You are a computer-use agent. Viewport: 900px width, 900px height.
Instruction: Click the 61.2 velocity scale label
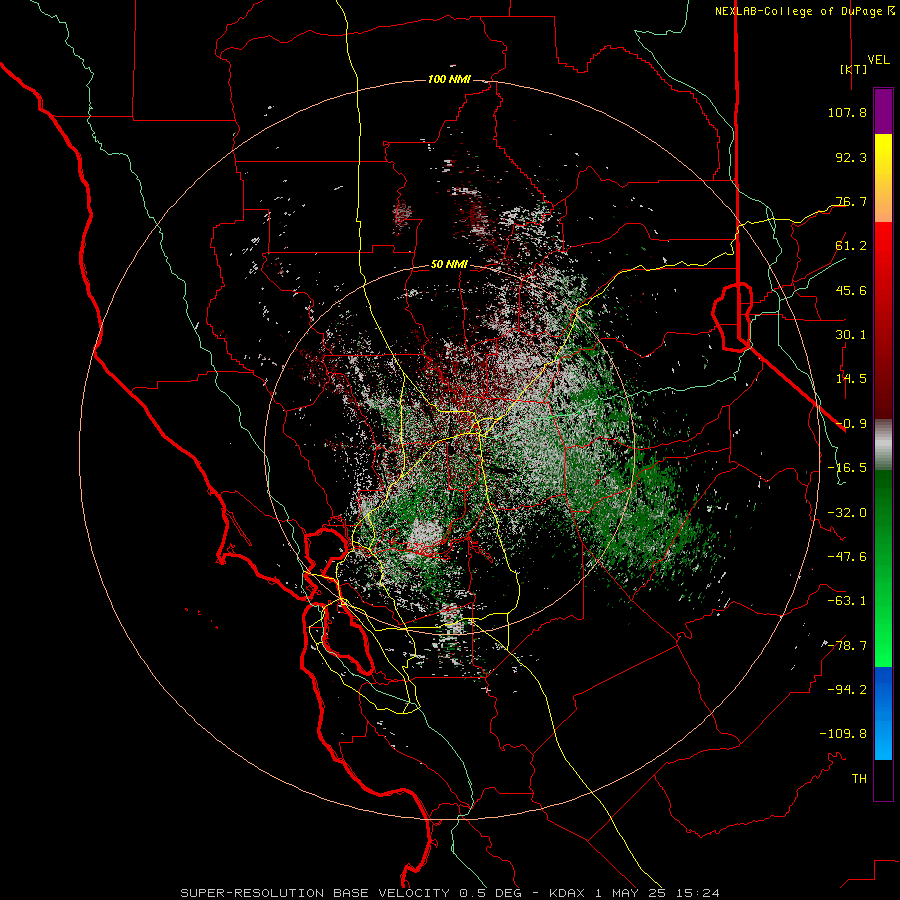click(x=851, y=246)
